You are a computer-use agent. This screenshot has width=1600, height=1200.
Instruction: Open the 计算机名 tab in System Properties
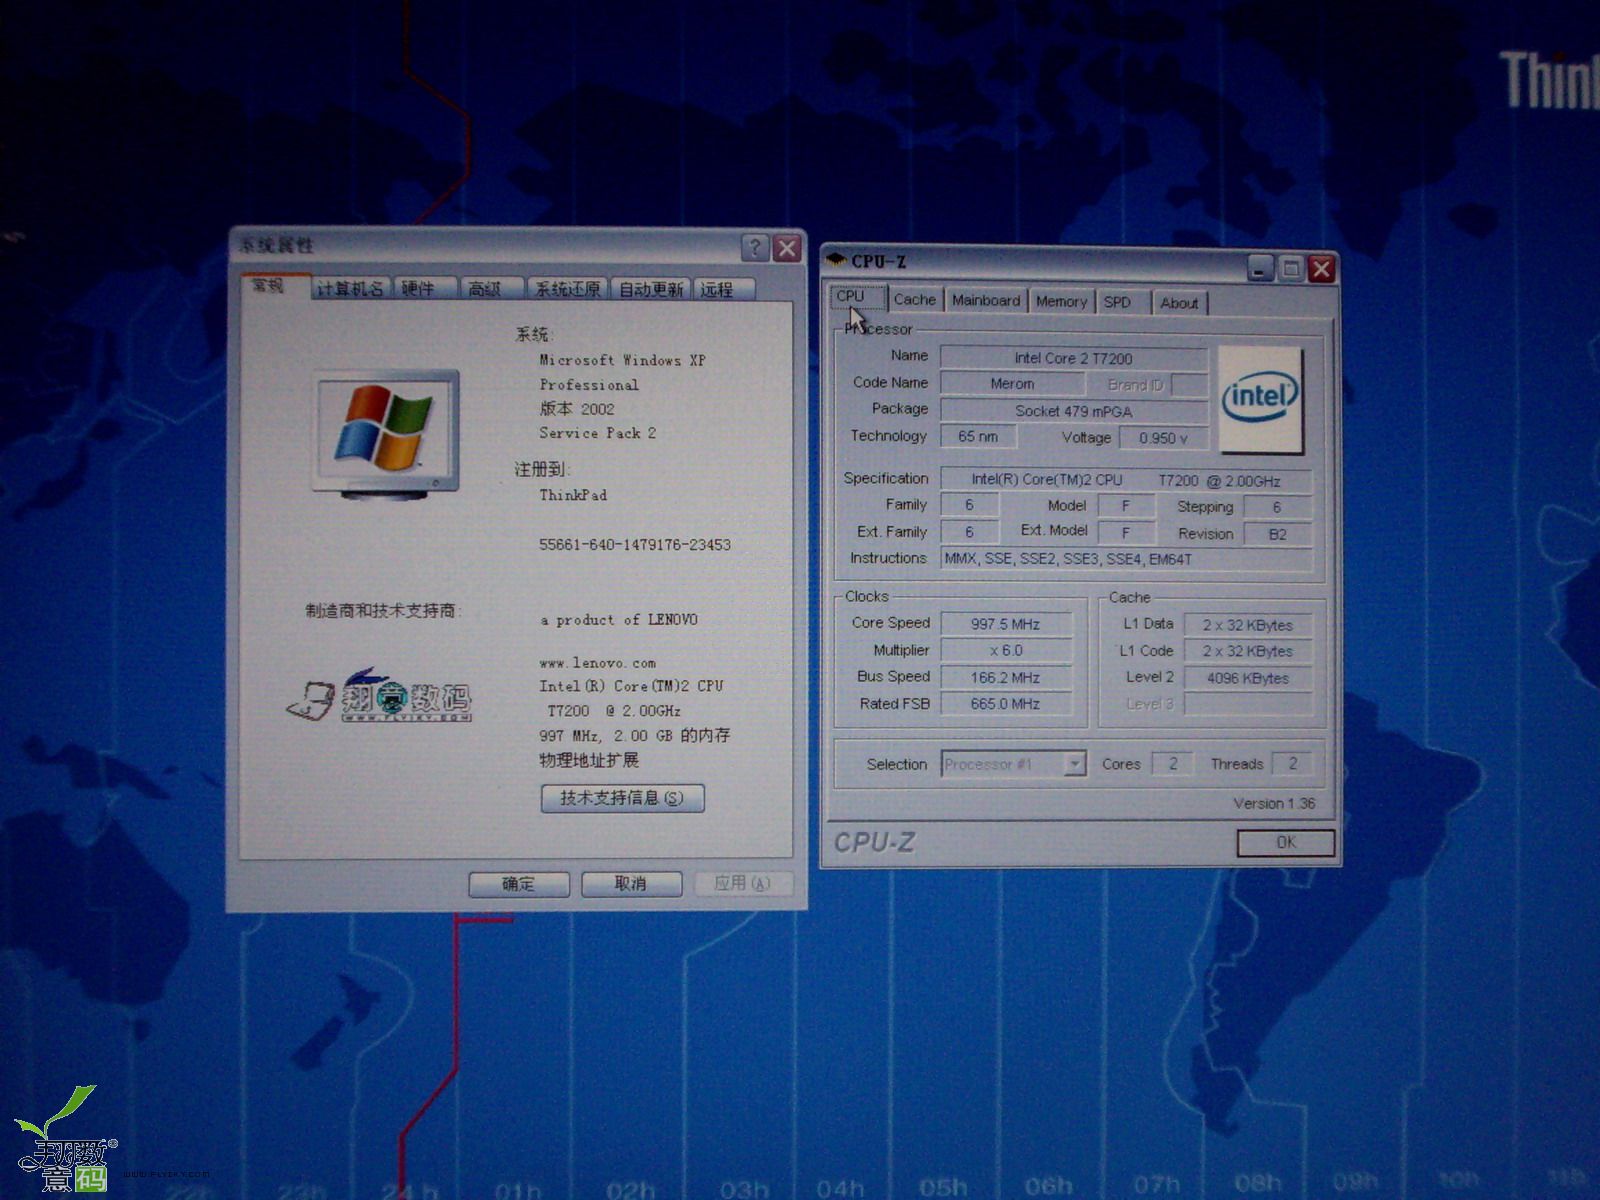click(x=350, y=288)
